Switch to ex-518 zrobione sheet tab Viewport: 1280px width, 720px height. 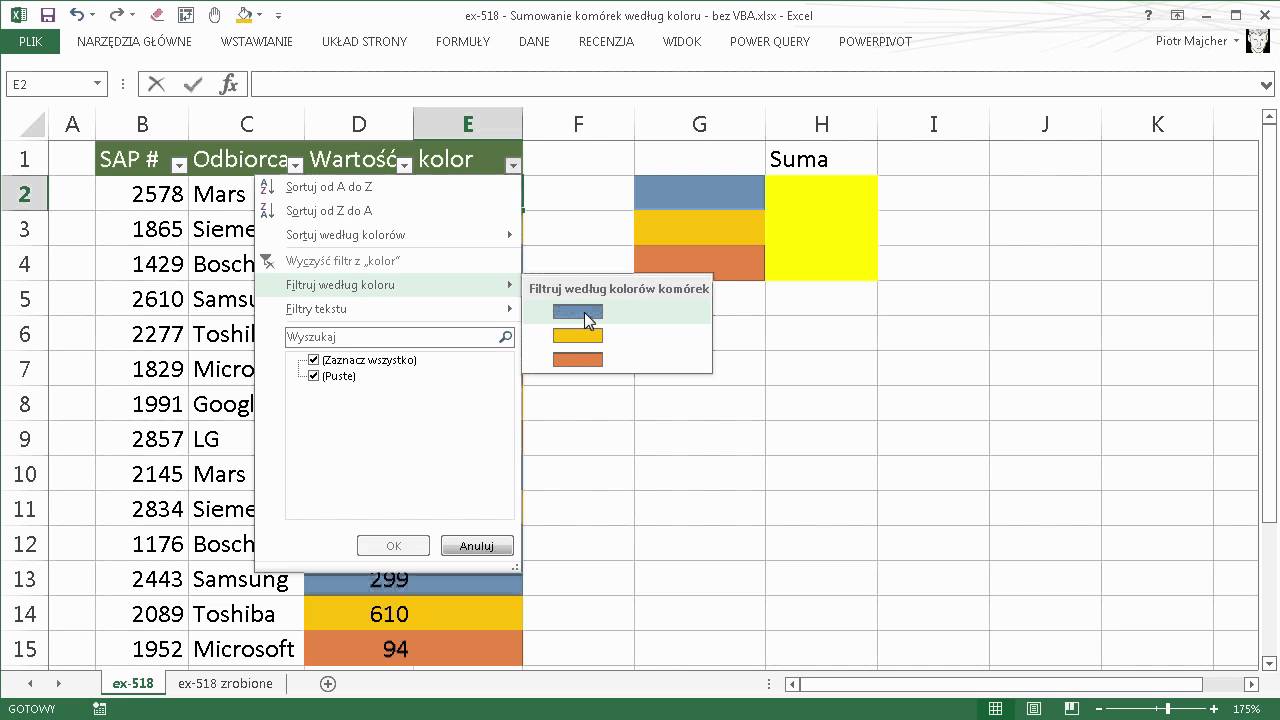(x=225, y=683)
